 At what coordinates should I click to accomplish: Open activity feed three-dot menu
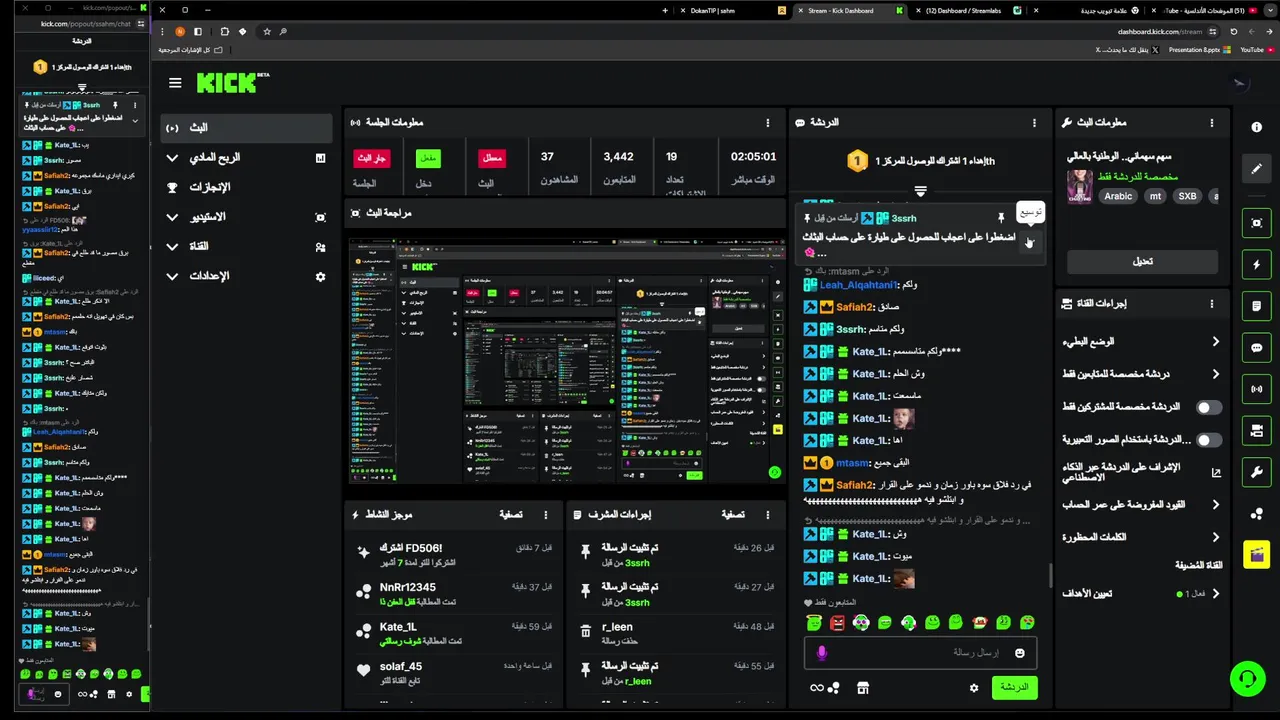[546, 515]
